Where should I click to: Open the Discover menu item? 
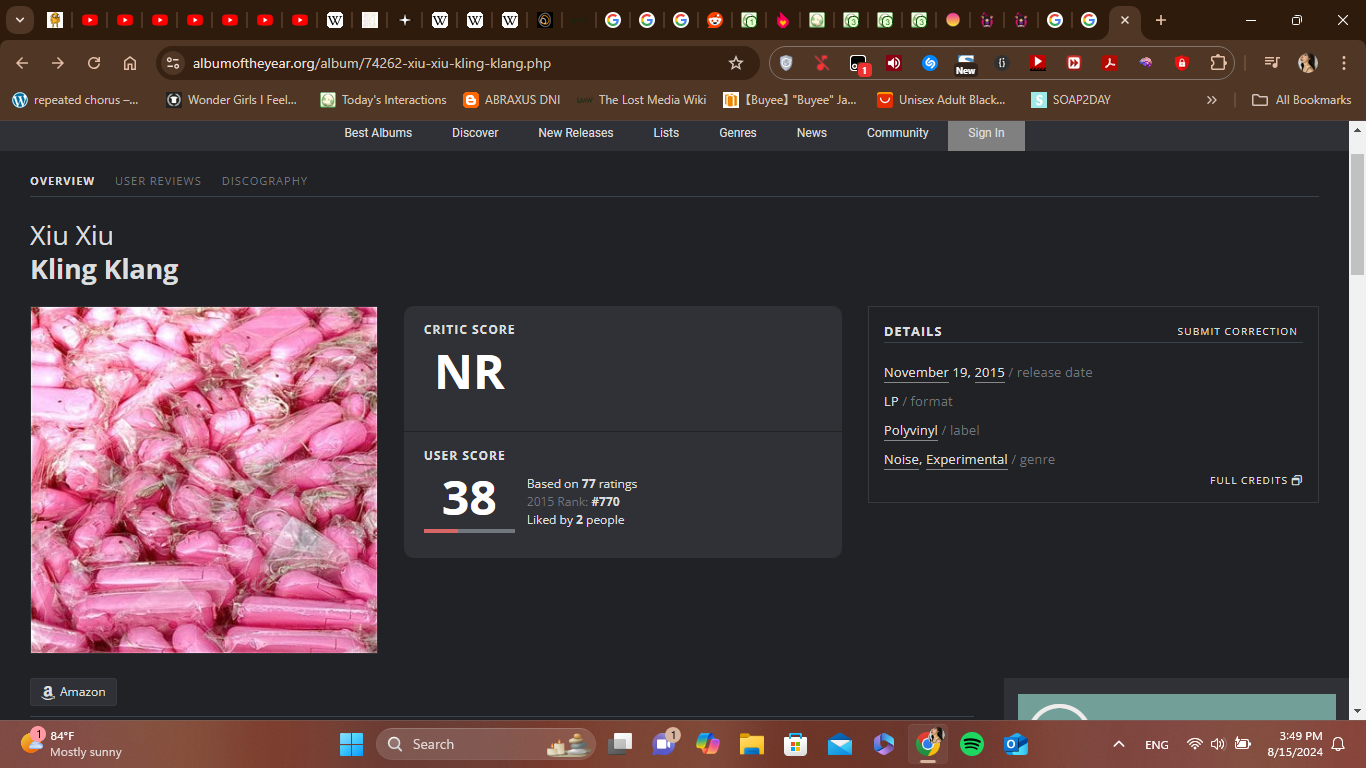(475, 133)
